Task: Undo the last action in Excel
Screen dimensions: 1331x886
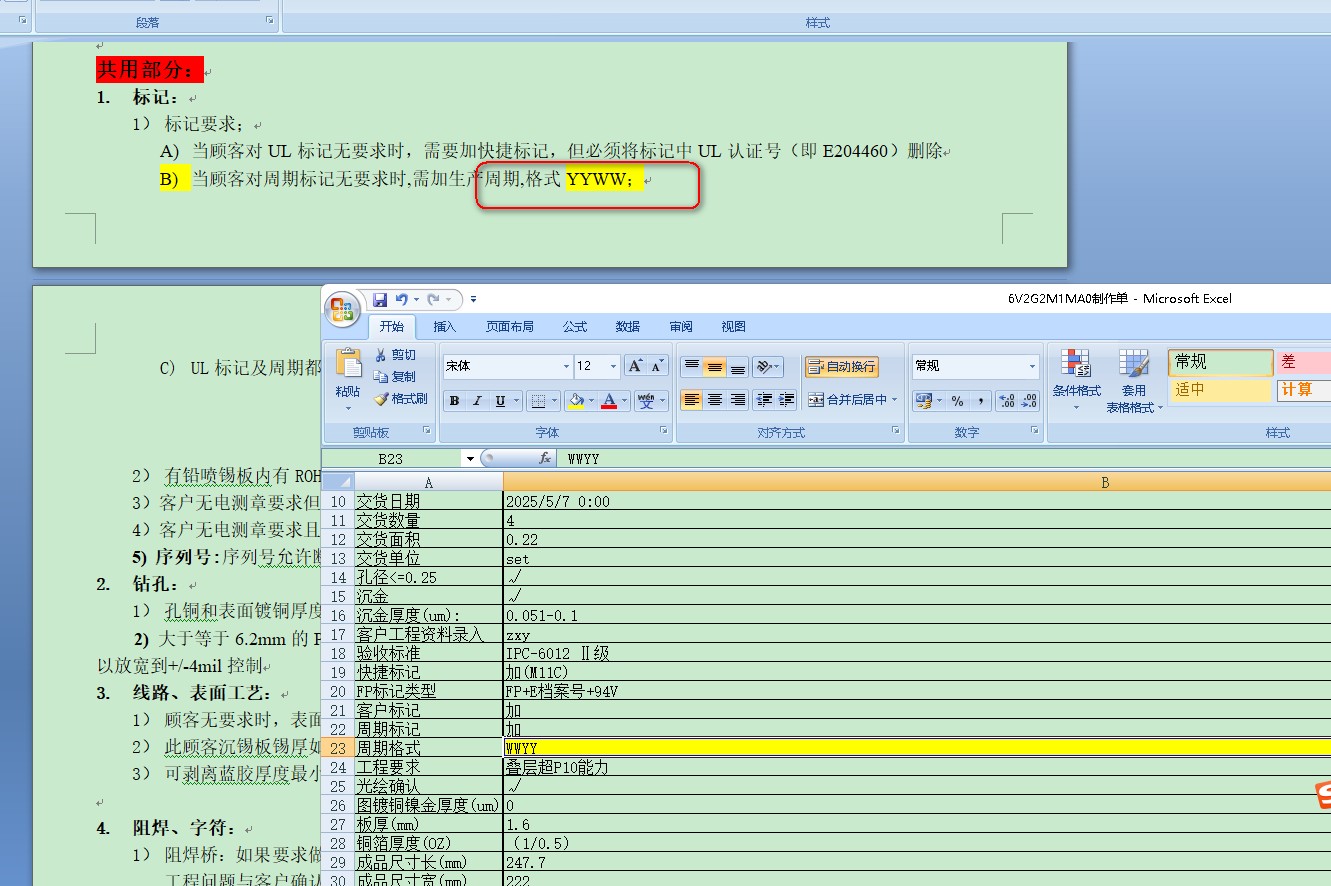Action: 402,299
